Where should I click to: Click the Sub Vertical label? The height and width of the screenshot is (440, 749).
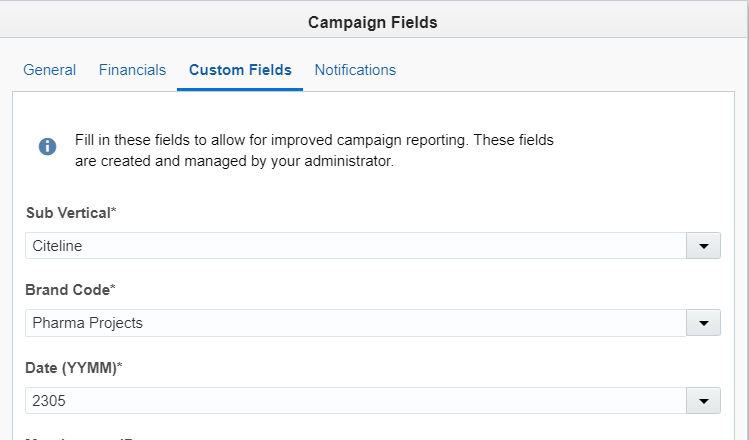pyautogui.click(x=67, y=213)
